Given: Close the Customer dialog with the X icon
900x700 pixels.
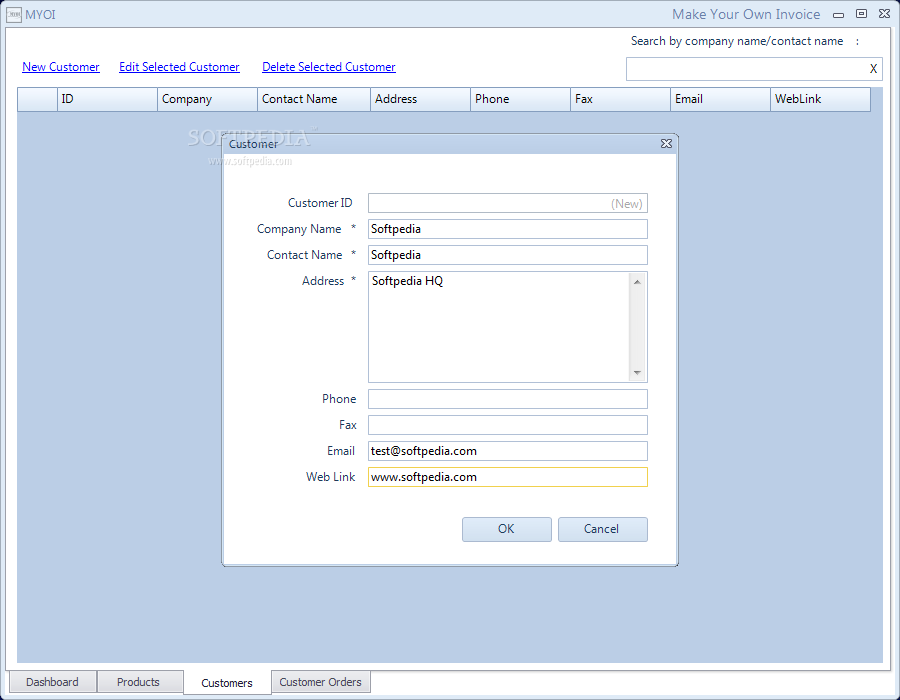Looking at the screenshot, I should coord(666,143).
